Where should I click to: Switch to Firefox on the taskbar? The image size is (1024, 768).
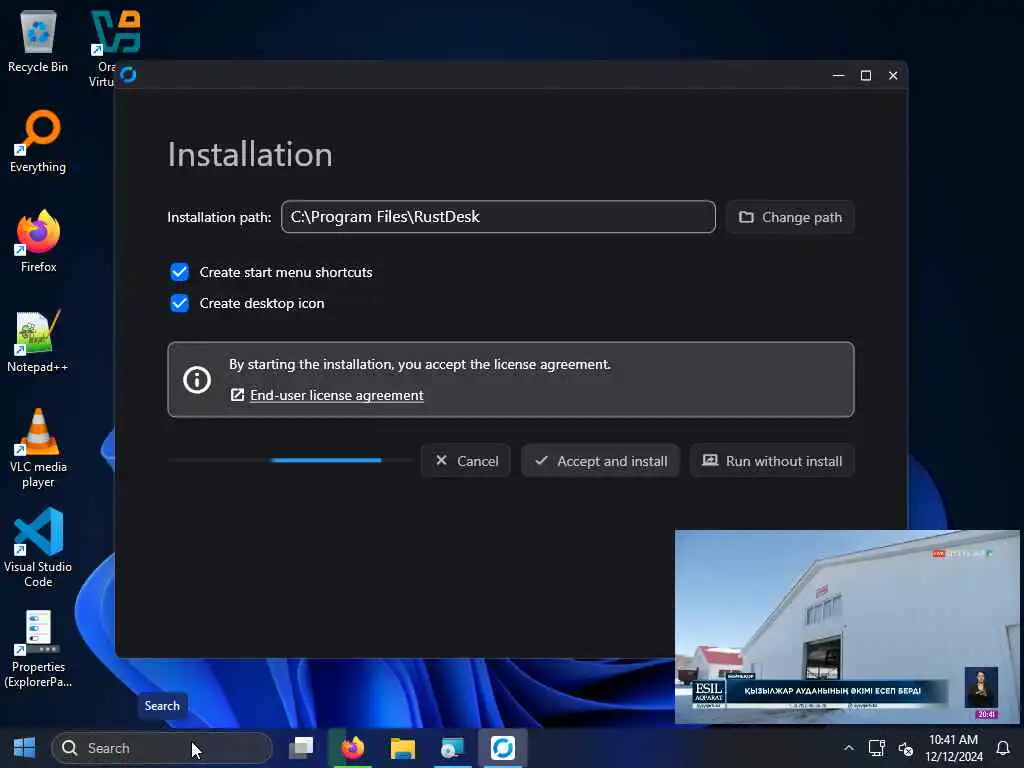pyautogui.click(x=353, y=748)
